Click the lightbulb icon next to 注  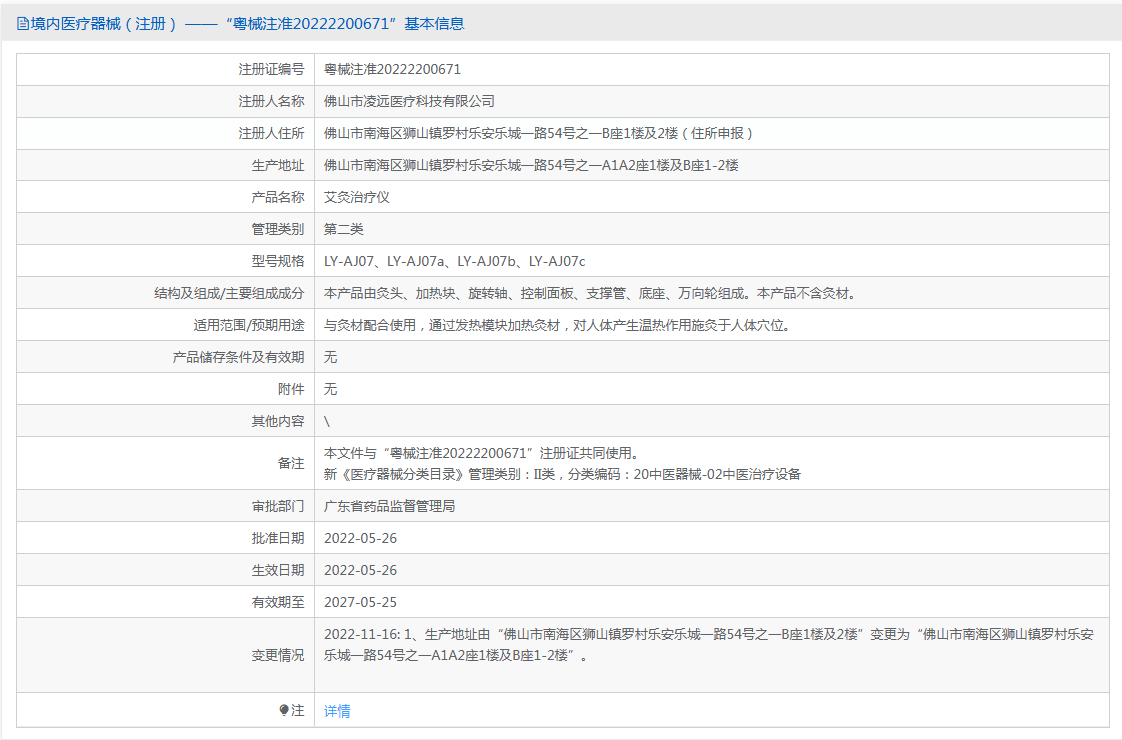tap(284, 710)
